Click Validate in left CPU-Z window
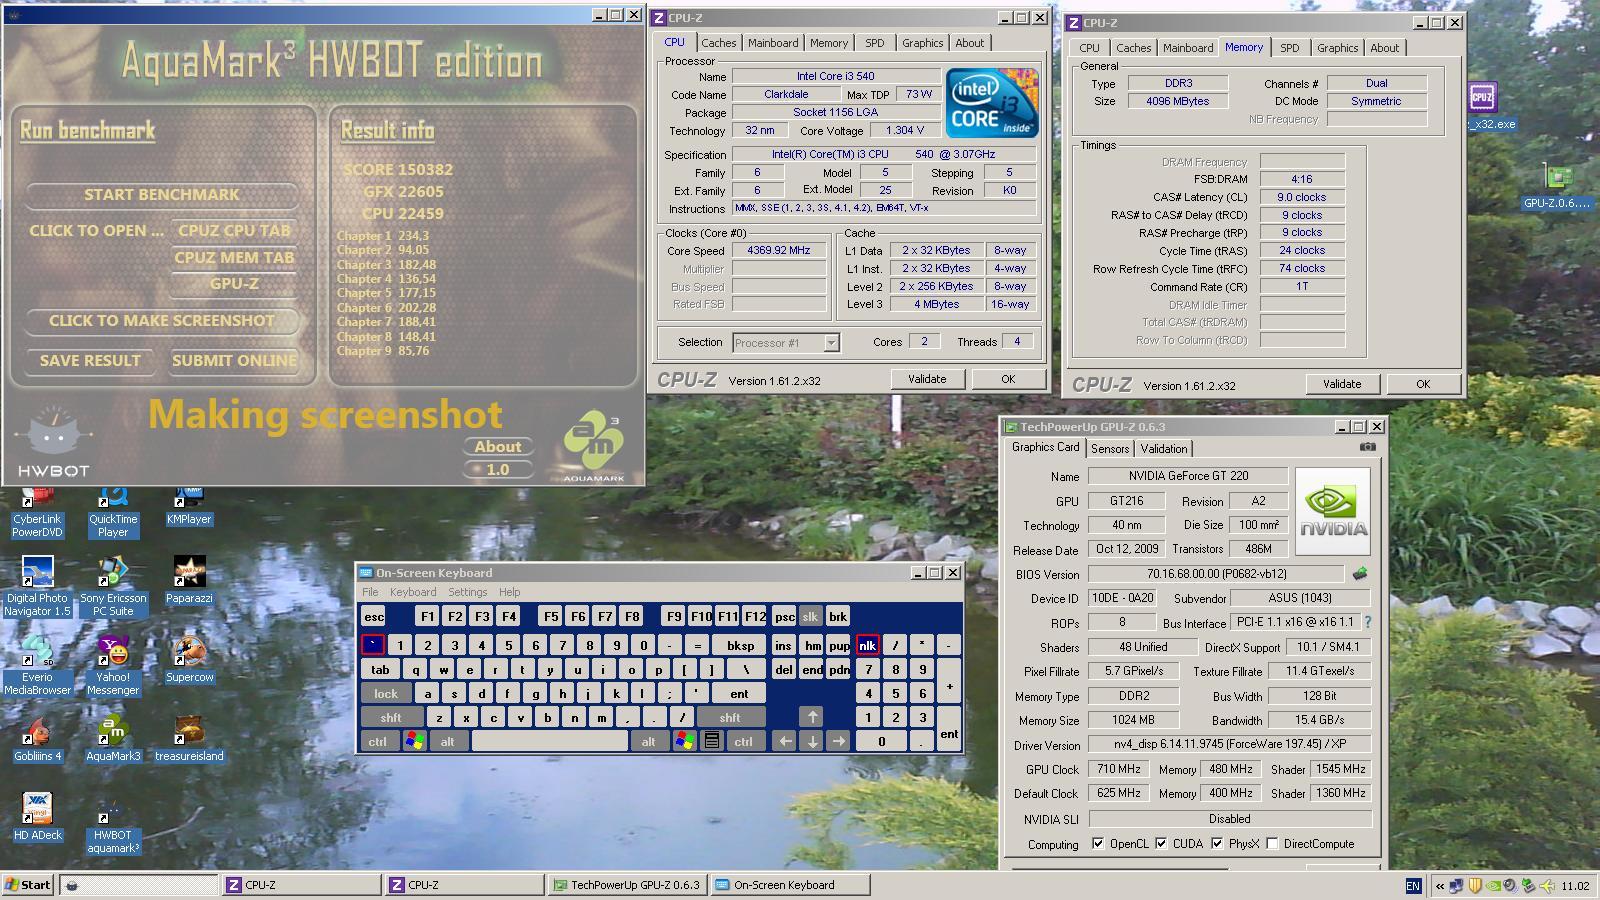The image size is (1600, 900). pyautogui.click(x=927, y=379)
